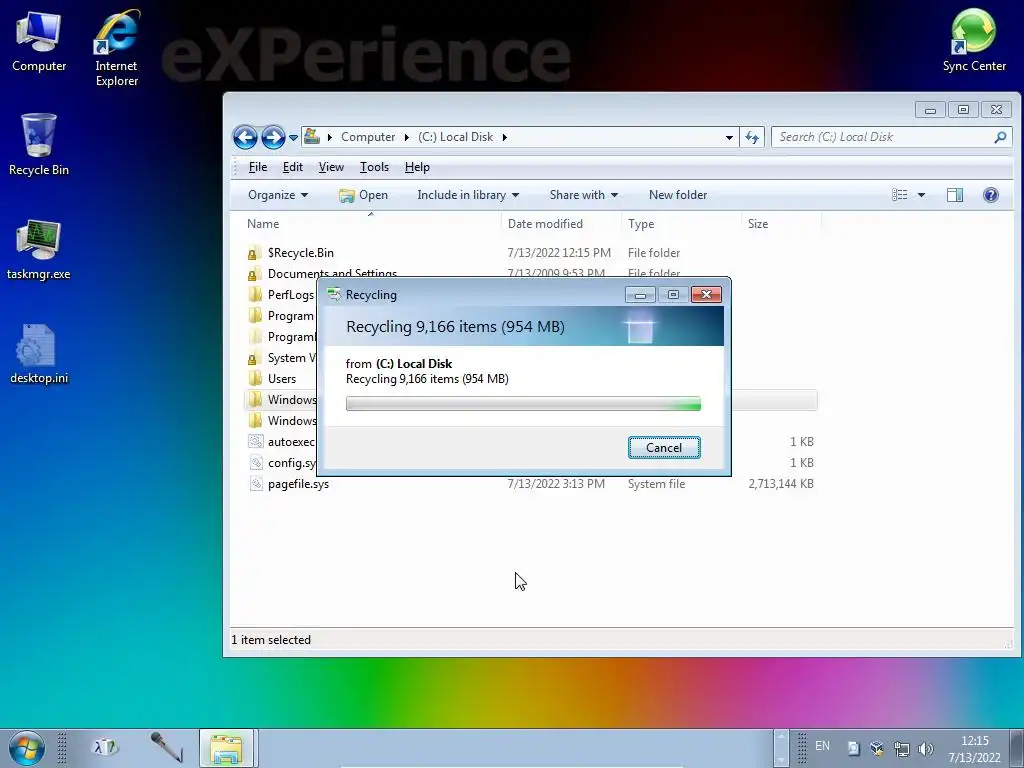Sort by Name column header

click(x=263, y=224)
